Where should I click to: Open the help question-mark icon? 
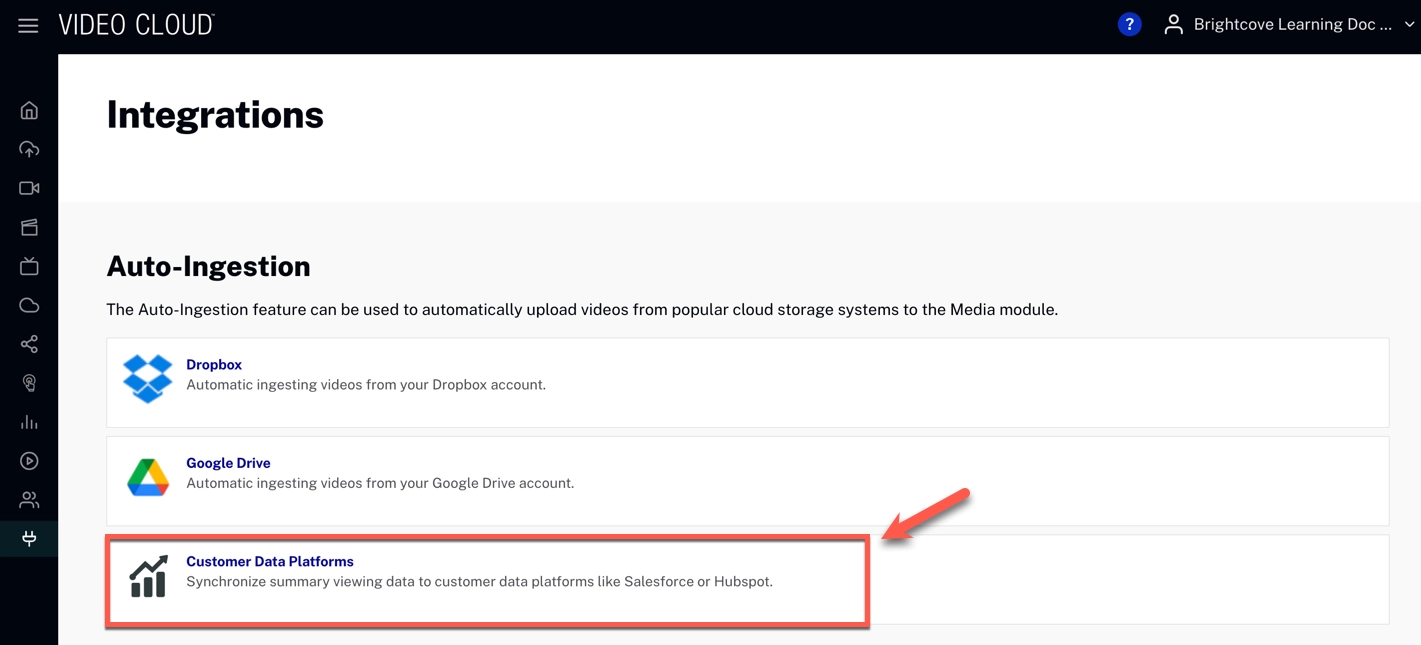point(1129,23)
